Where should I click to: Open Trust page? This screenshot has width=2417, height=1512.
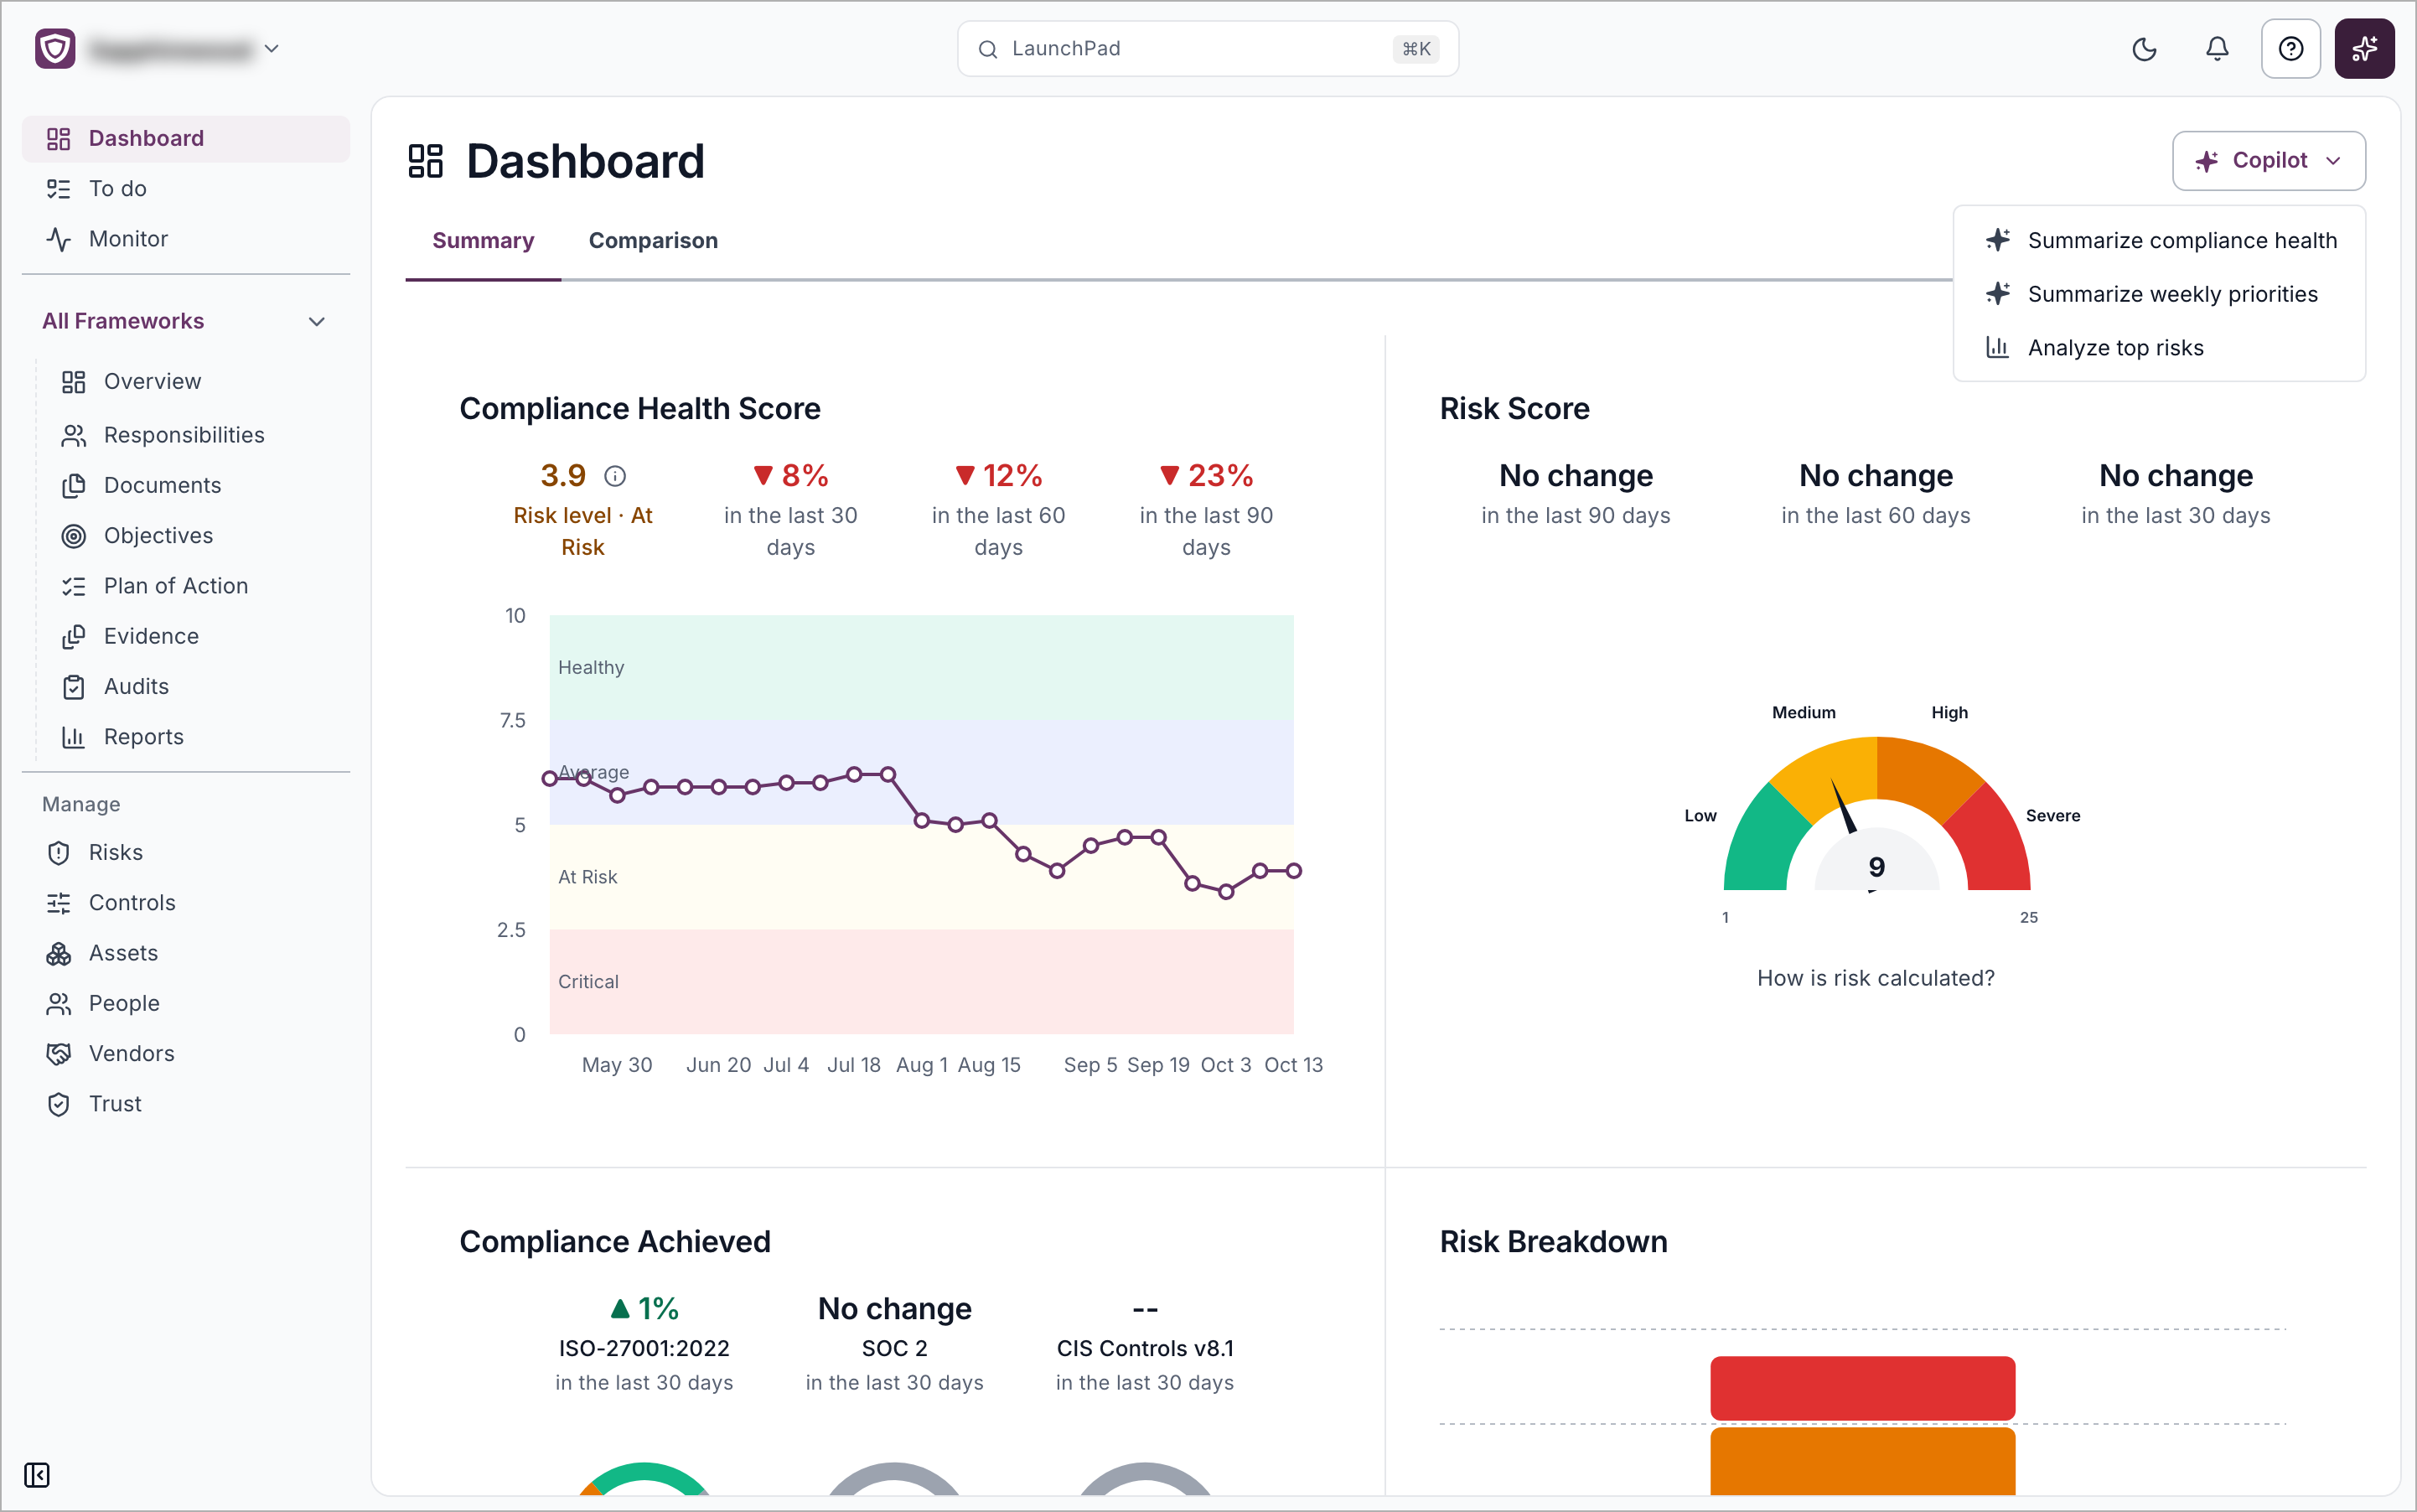(186, 1104)
